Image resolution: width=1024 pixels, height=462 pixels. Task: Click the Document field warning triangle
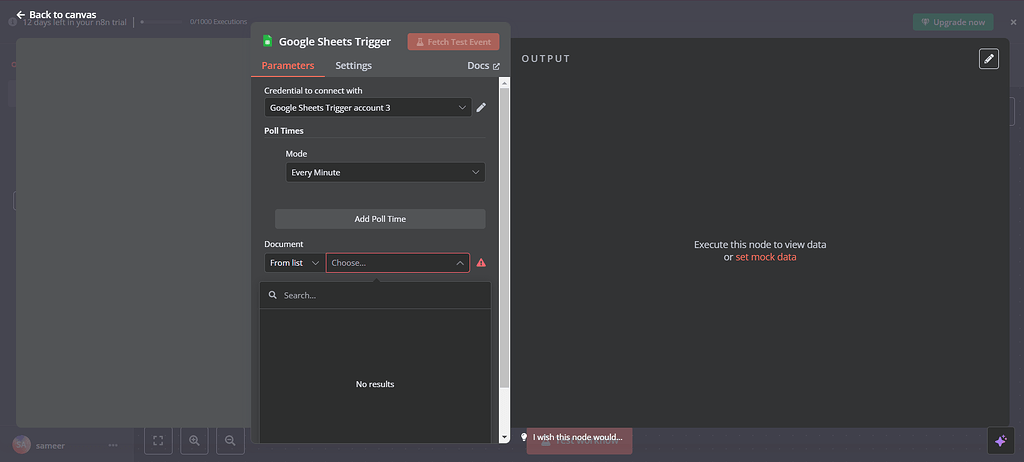(x=481, y=263)
